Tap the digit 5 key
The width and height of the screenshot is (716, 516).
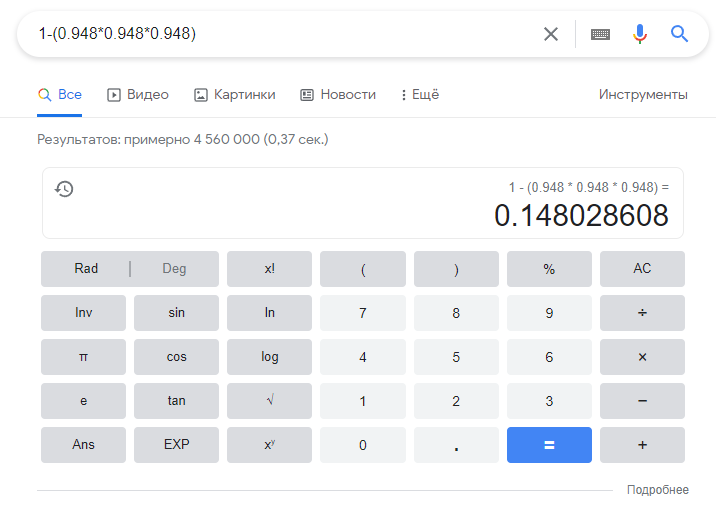tap(456, 357)
